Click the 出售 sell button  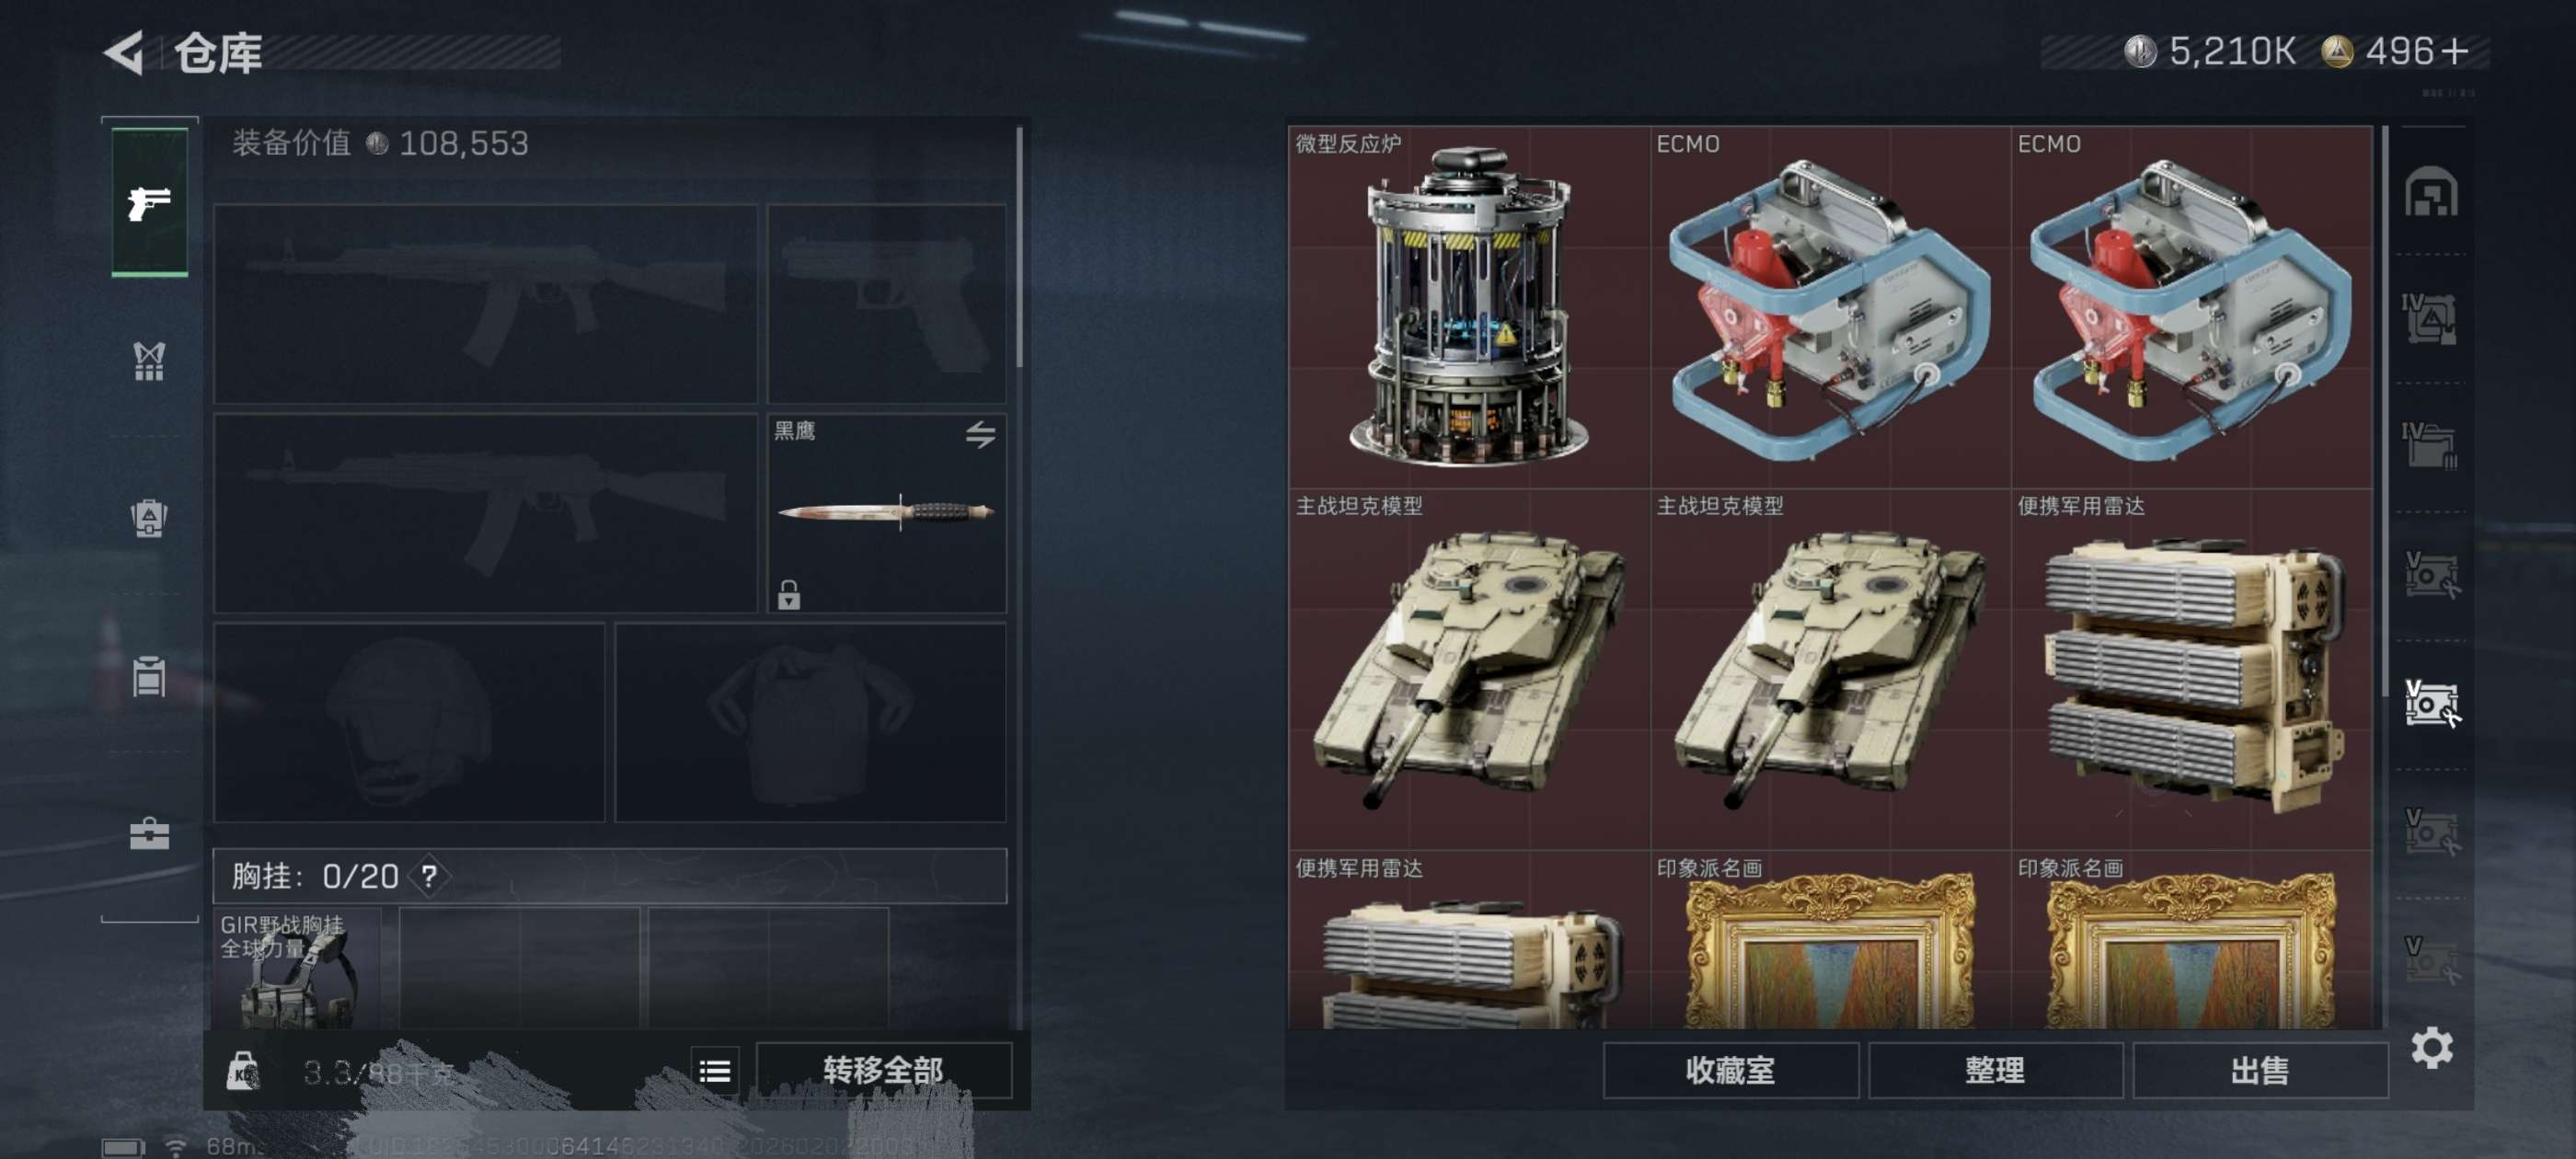coord(2259,1070)
